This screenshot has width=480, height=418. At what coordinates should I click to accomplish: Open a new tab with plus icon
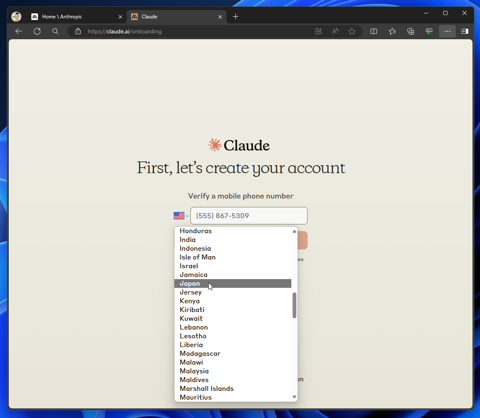coord(236,16)
